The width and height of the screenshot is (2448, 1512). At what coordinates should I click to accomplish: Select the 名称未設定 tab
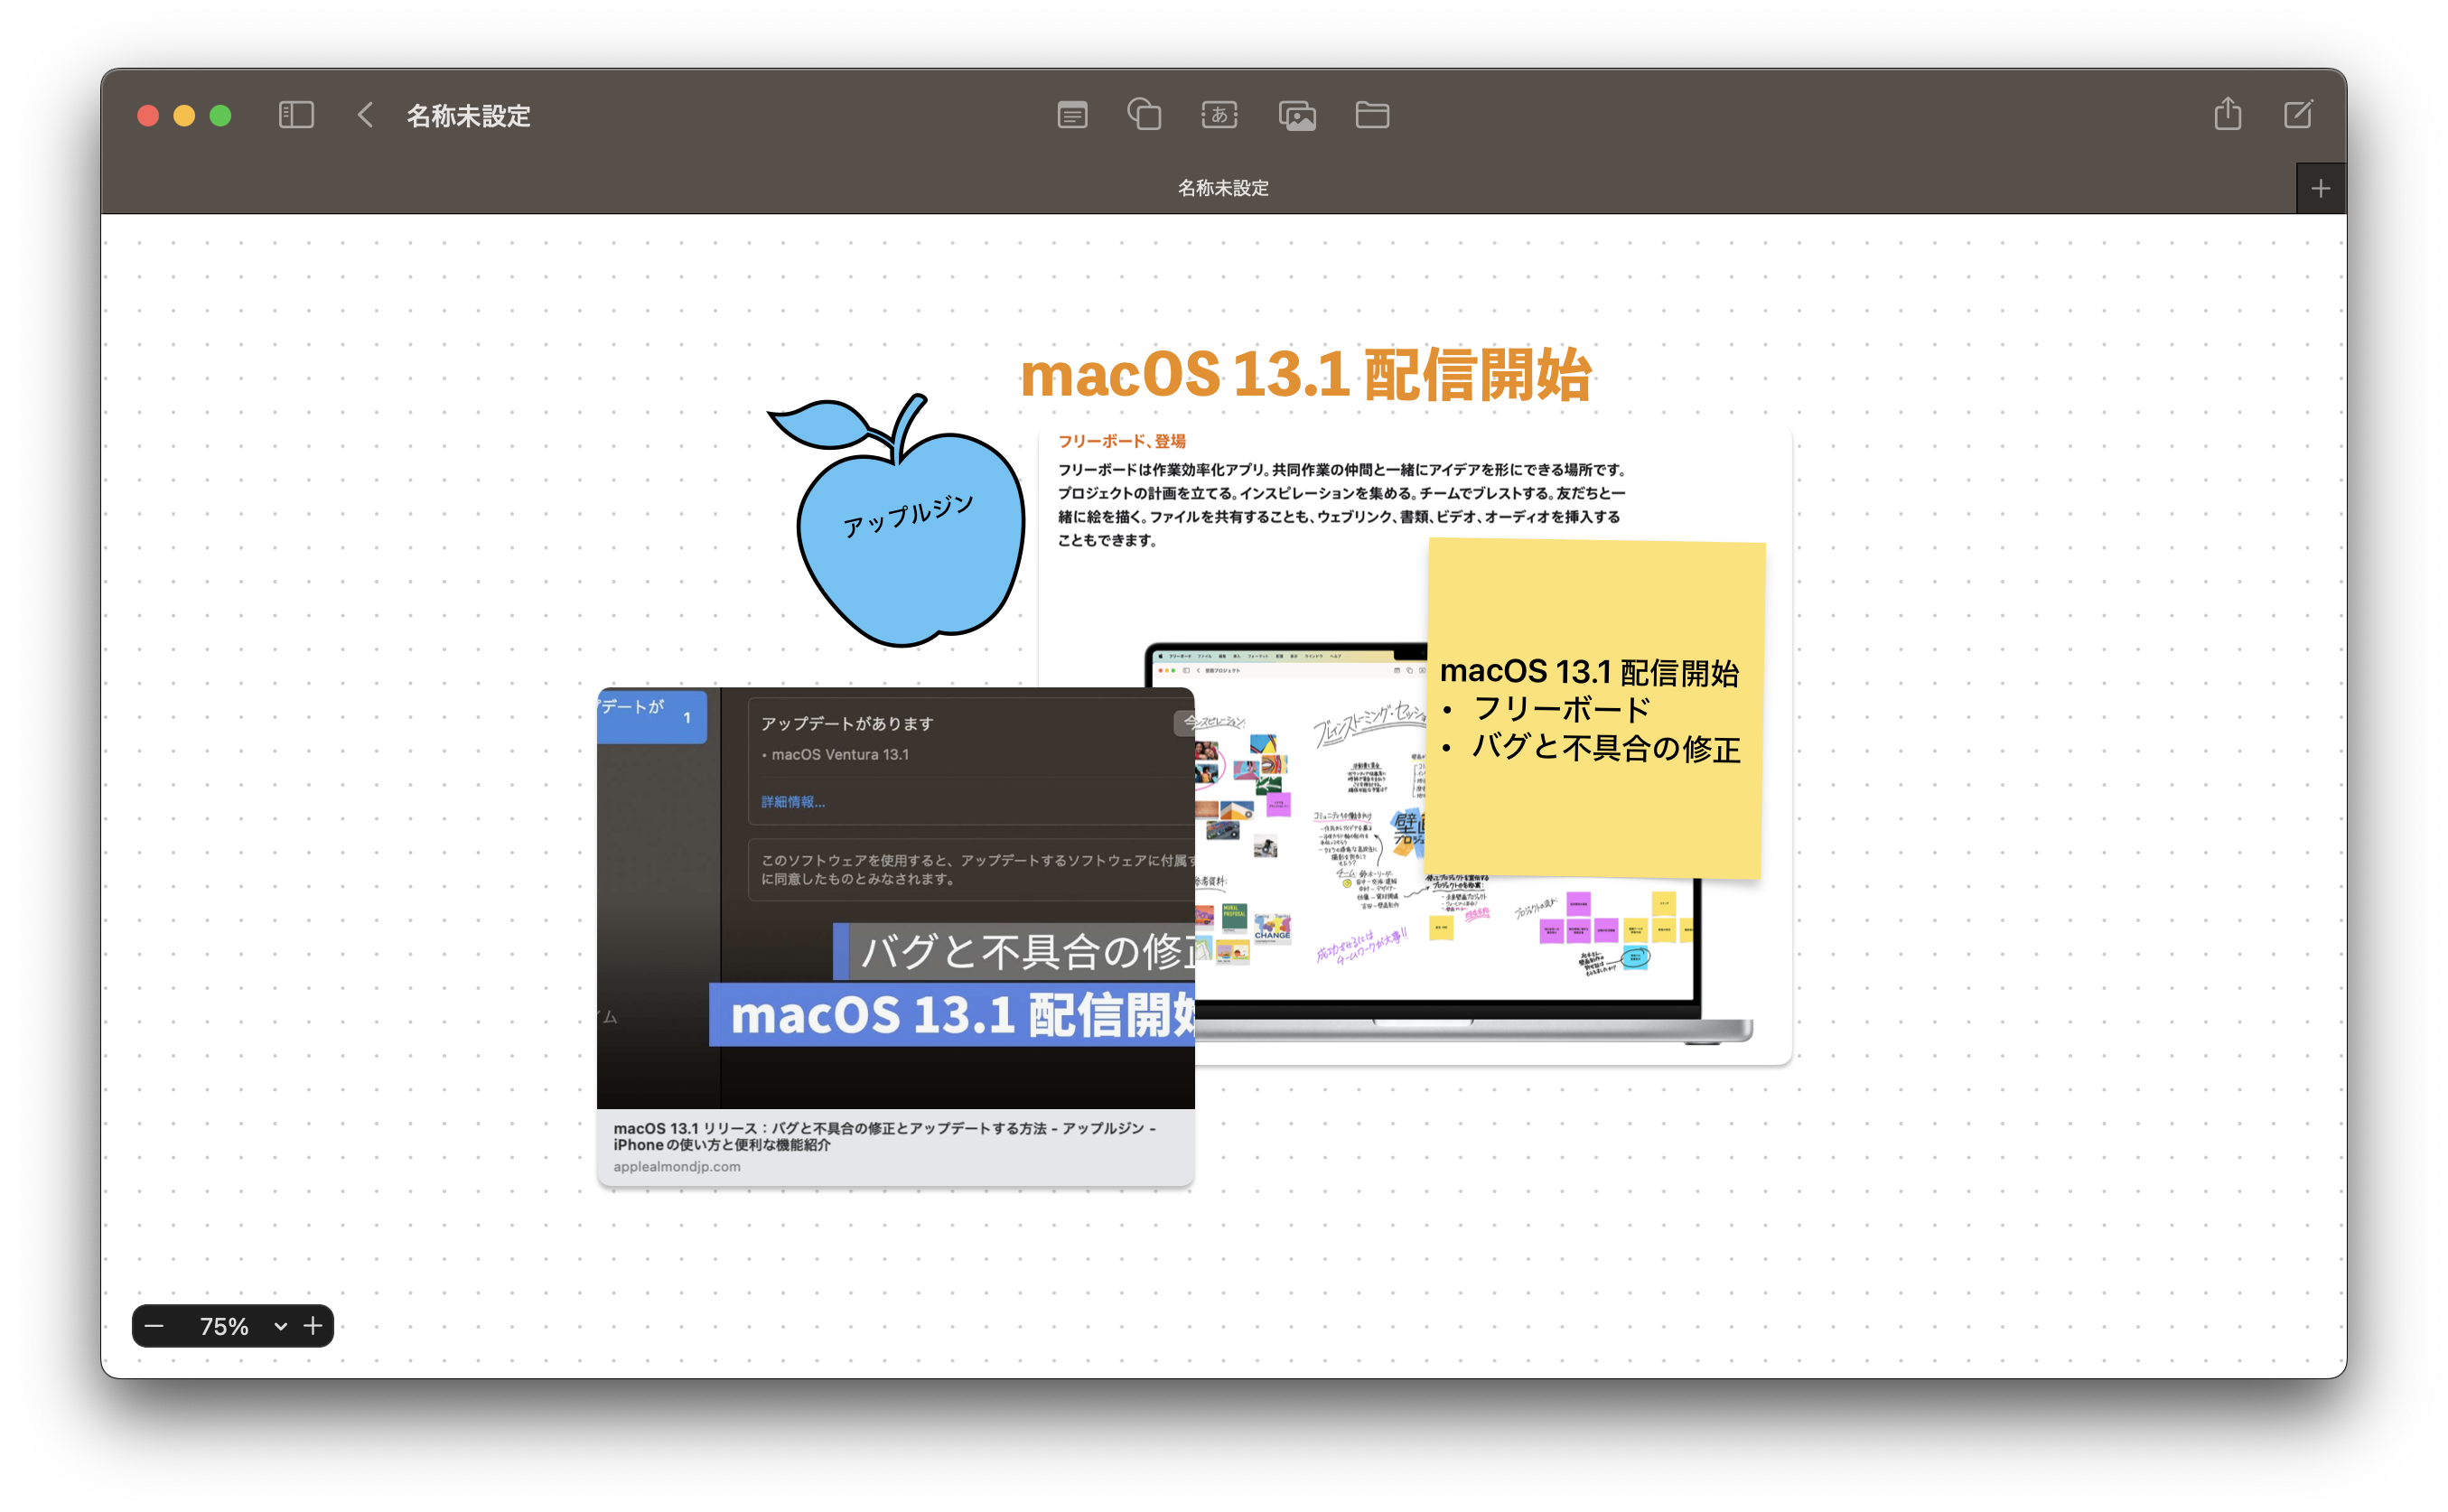[x=1223, y=188]
